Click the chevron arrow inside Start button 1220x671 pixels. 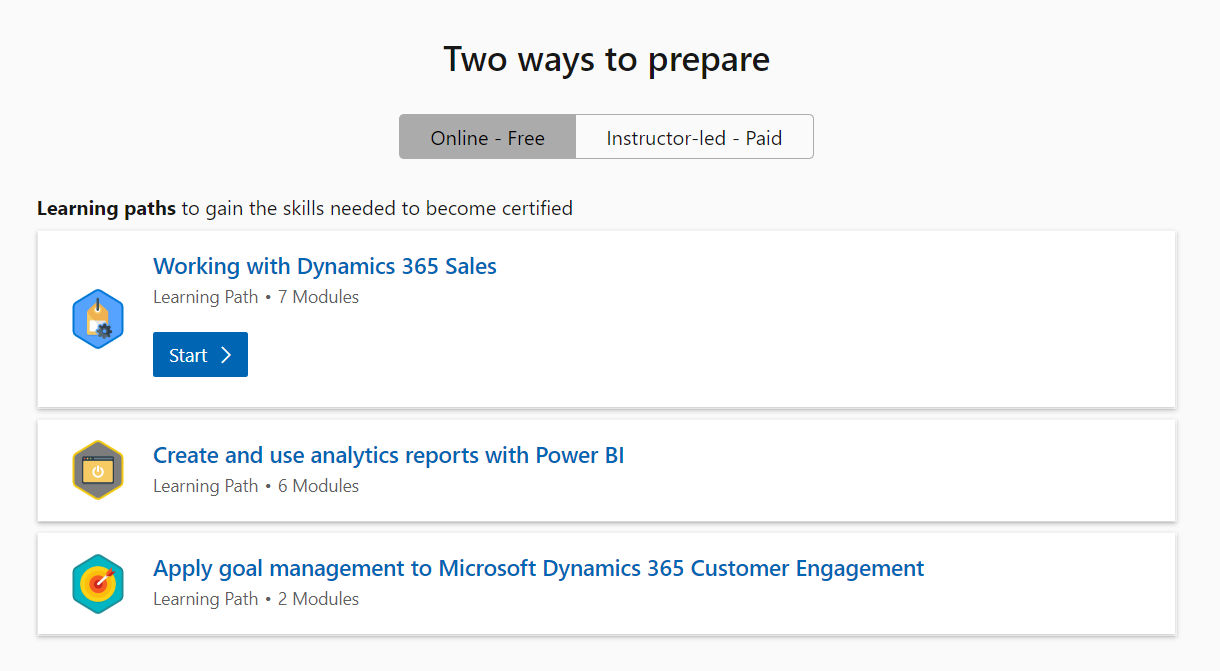click(226, 355)
